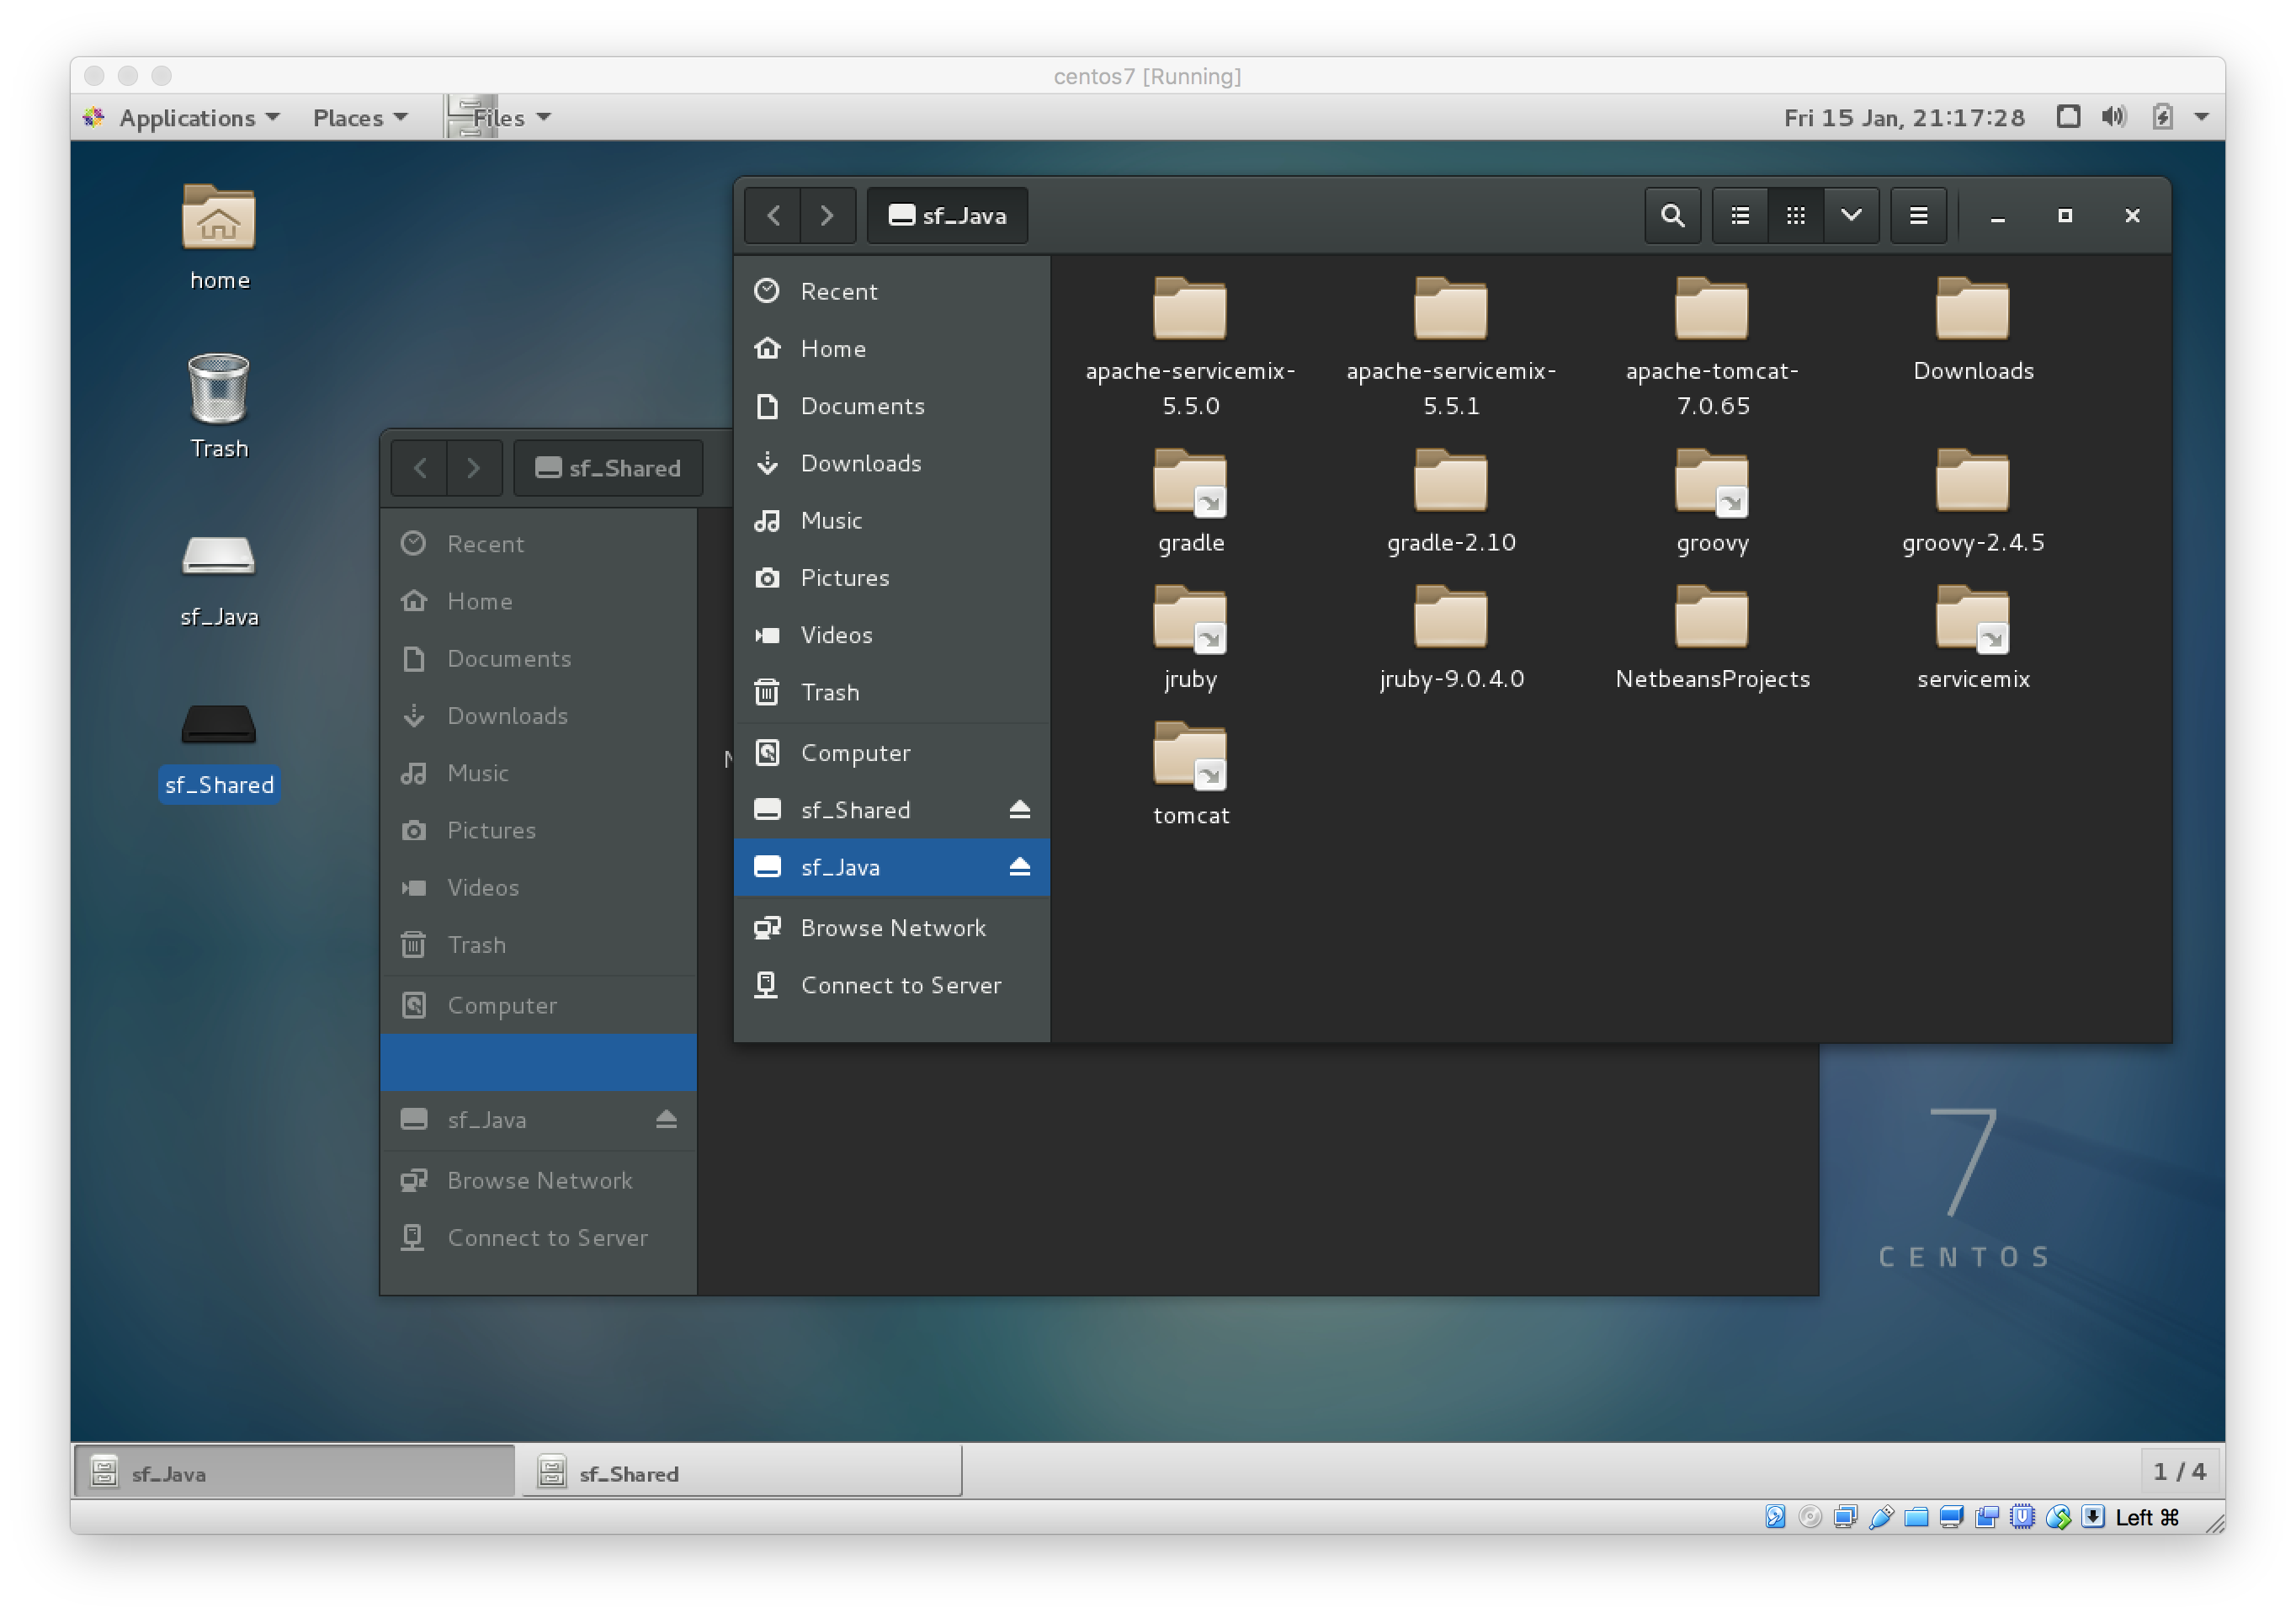Select Computer in sf_Shared window sidebar
This screenshot has width=2296, height=1618.
click(x=538, y=1004)
